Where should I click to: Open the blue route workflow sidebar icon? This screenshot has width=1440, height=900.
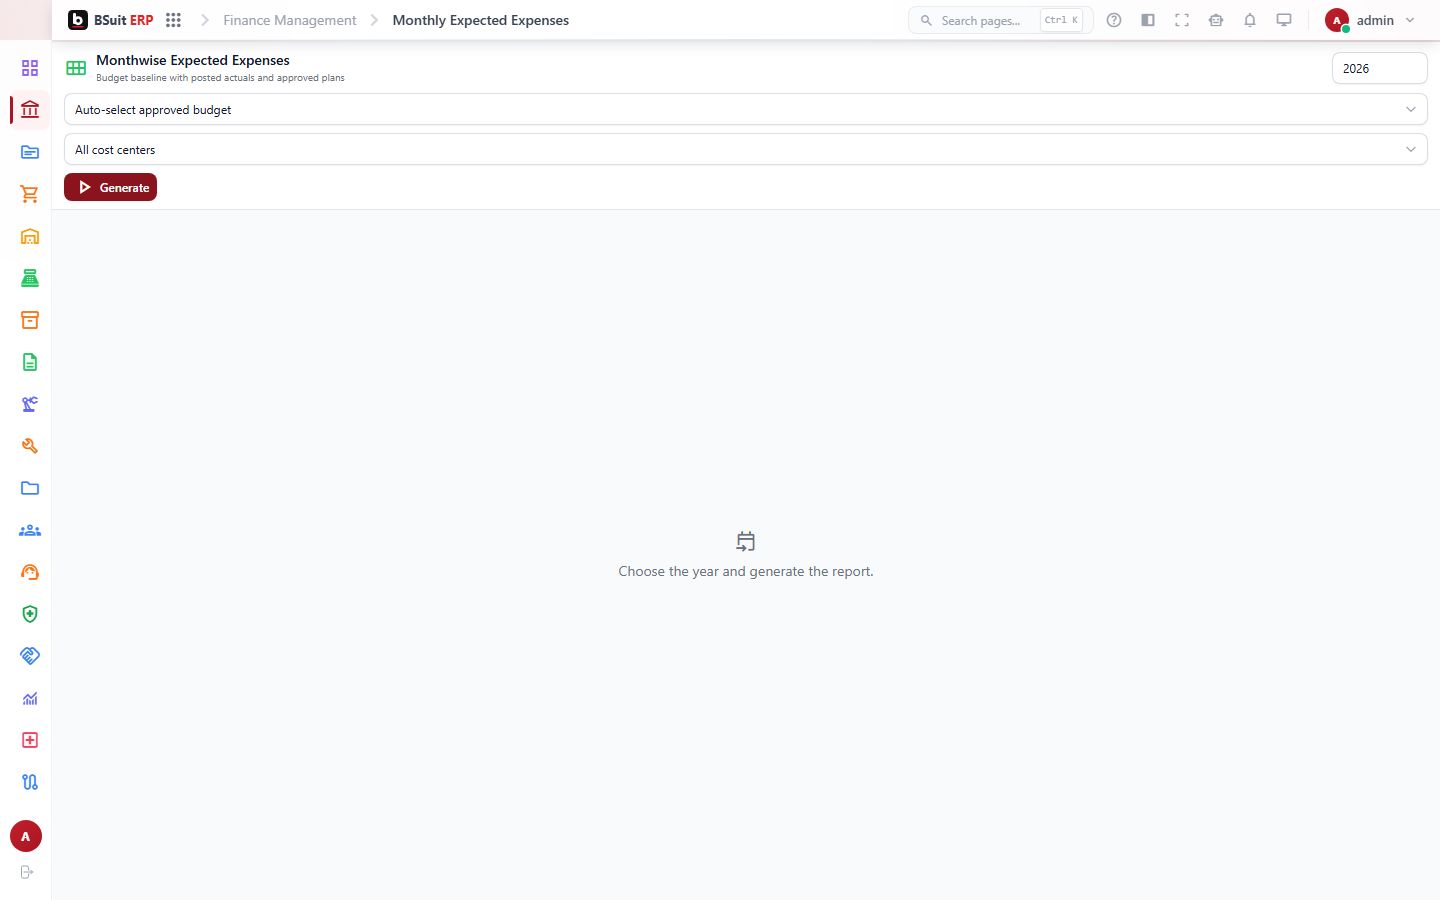point(30,782)
